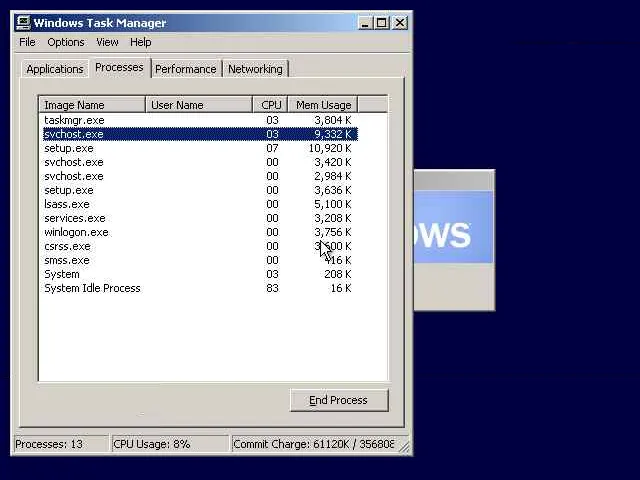The height and width of the screenshot is (480, 640).
Task: Select the smss.exe process
Action: click(x=200, y=260)
